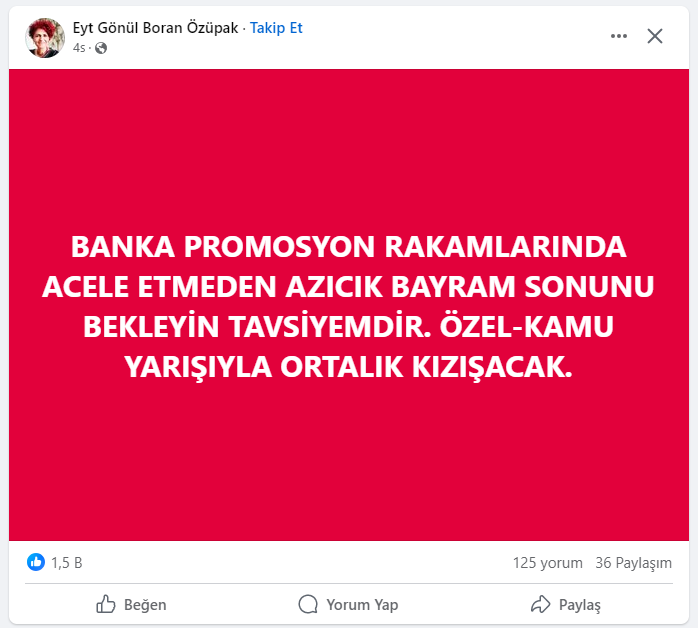The height and width of the screenshot is (628, 698).
Task: Click the blue like reaction icon
Action: 36,562
